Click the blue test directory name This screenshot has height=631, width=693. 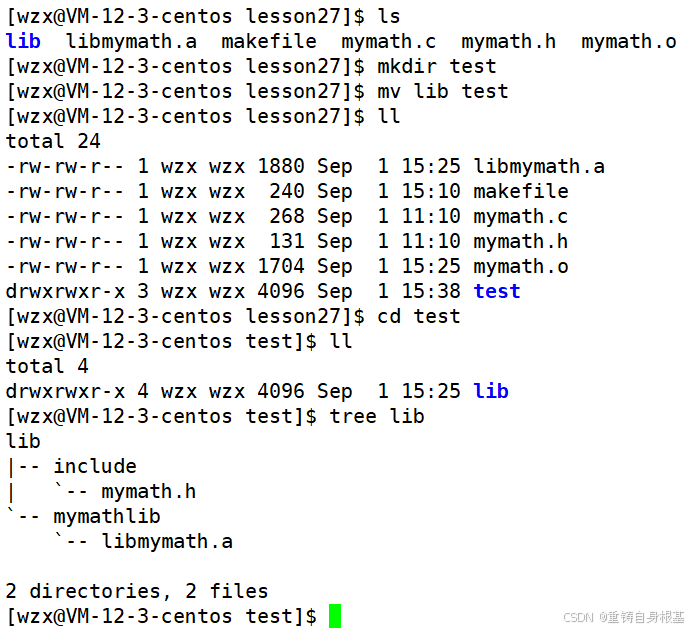click(x=497, y=291)
